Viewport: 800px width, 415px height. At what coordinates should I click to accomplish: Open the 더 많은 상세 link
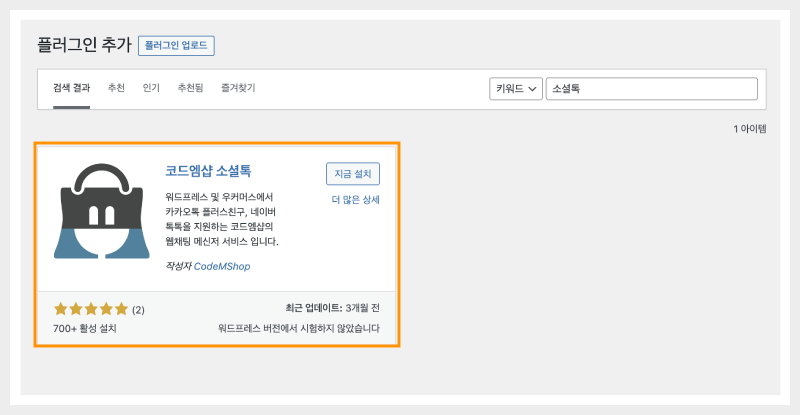356,200
